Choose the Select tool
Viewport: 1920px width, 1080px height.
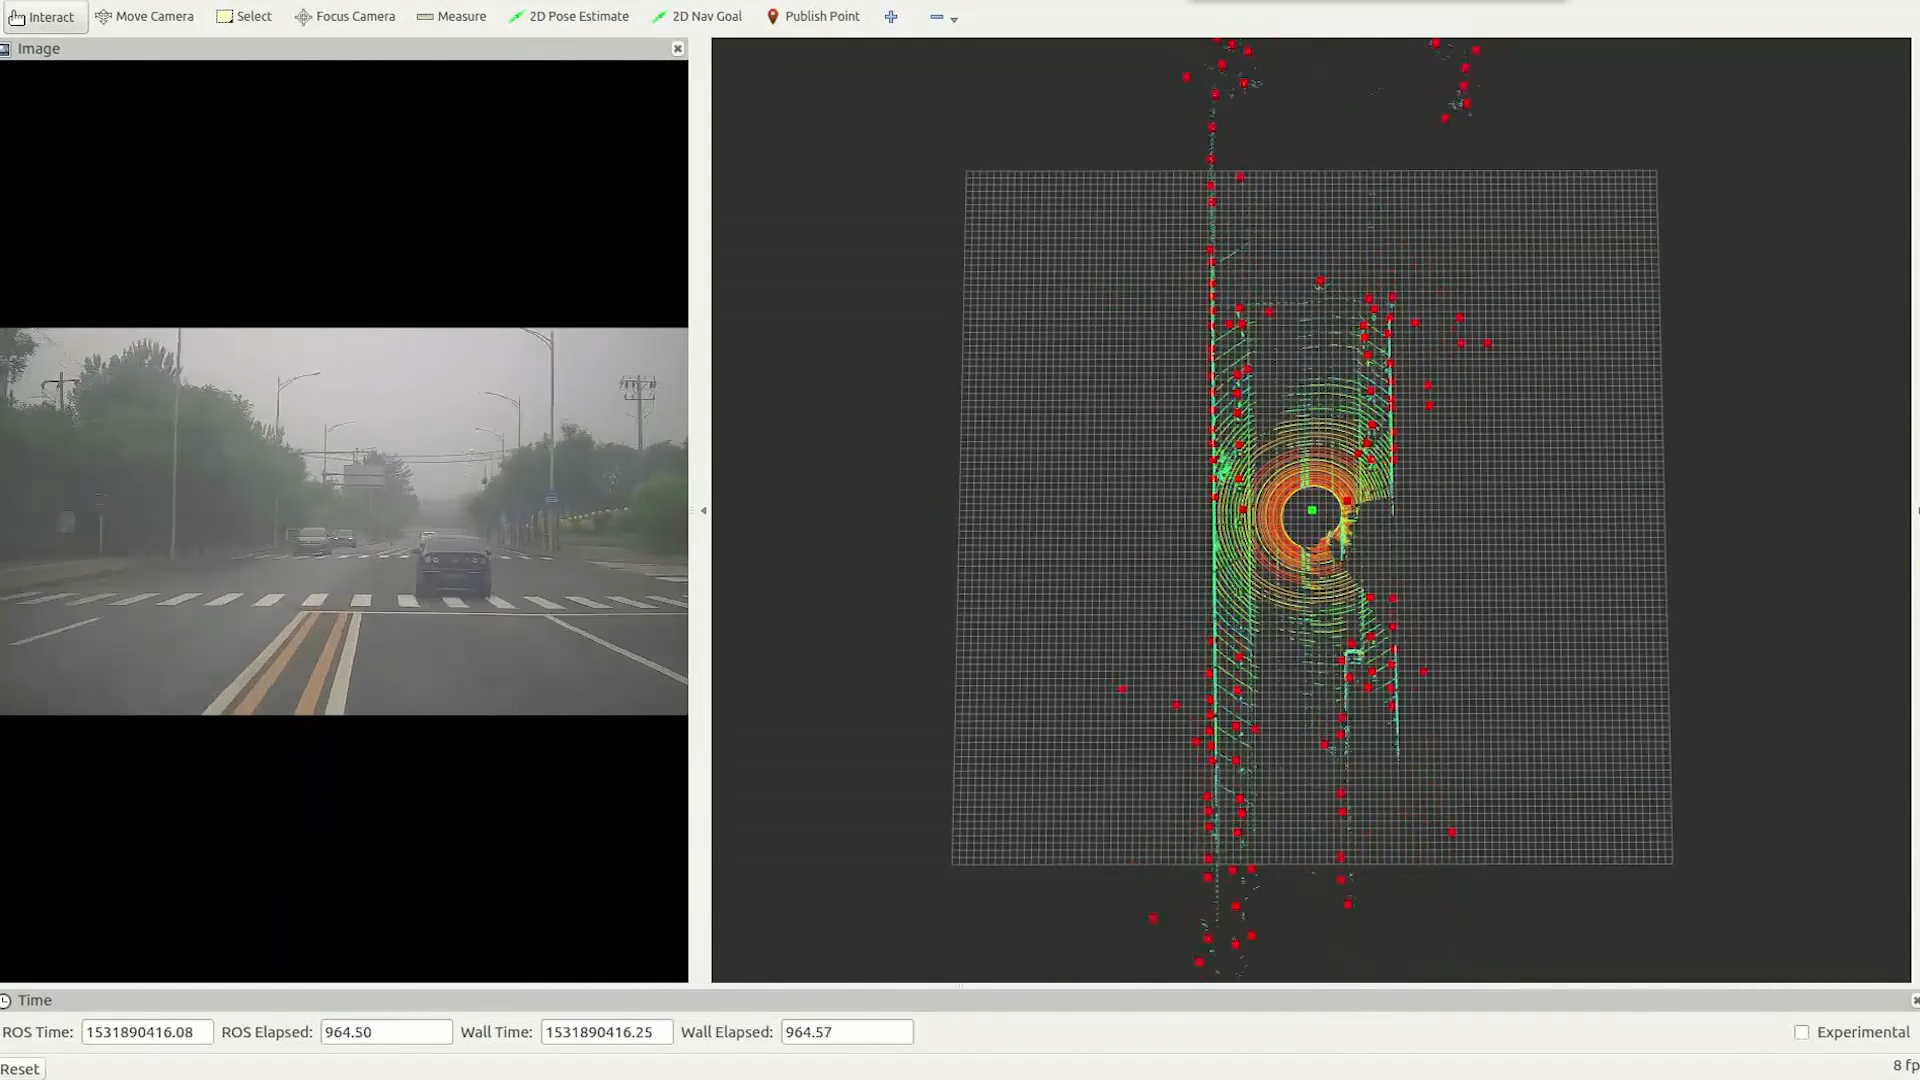click(244, 17)
